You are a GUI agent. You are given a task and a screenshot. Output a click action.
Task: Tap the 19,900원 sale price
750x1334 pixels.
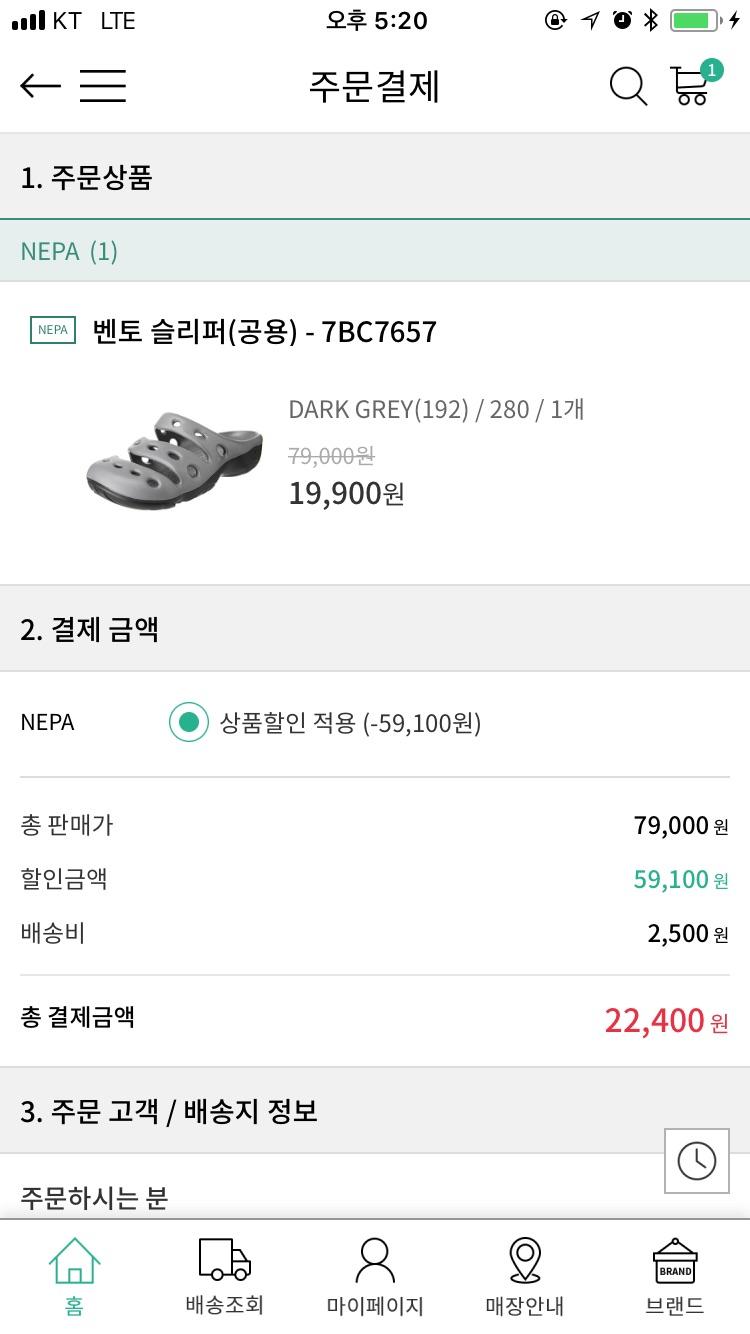coord(346,493)
